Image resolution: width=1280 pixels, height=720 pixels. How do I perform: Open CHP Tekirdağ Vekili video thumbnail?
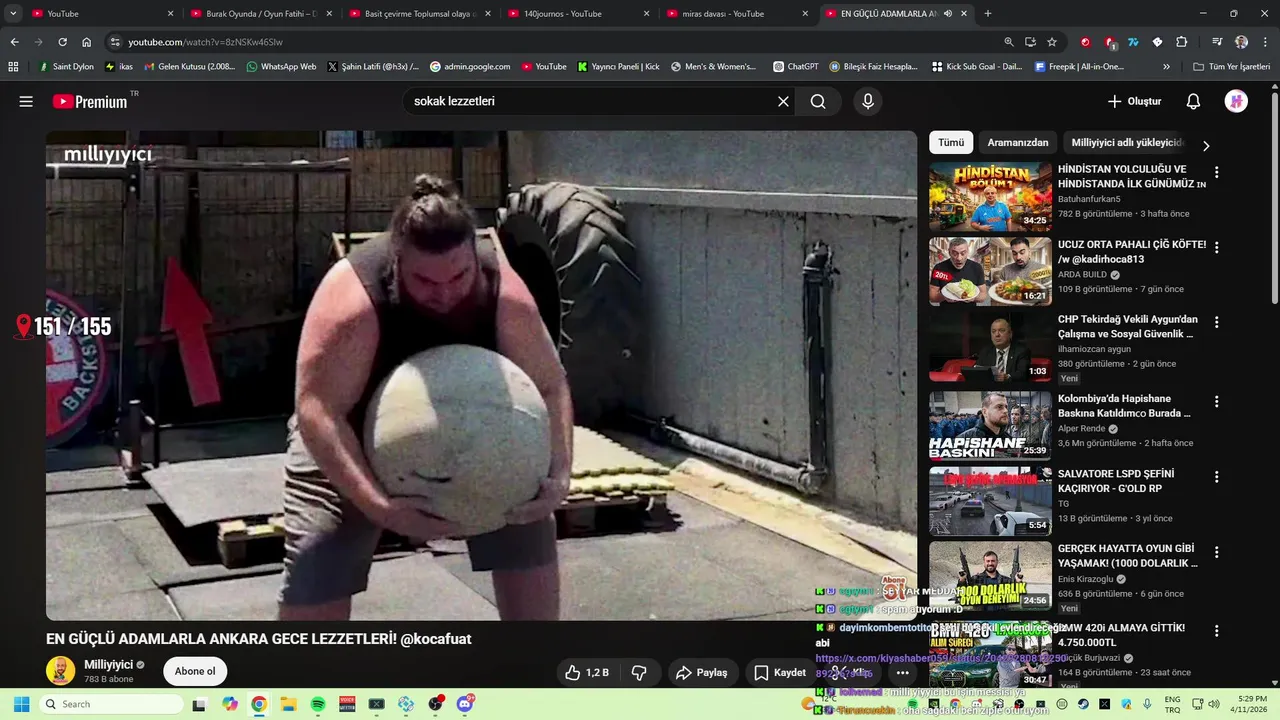point(990,347)
